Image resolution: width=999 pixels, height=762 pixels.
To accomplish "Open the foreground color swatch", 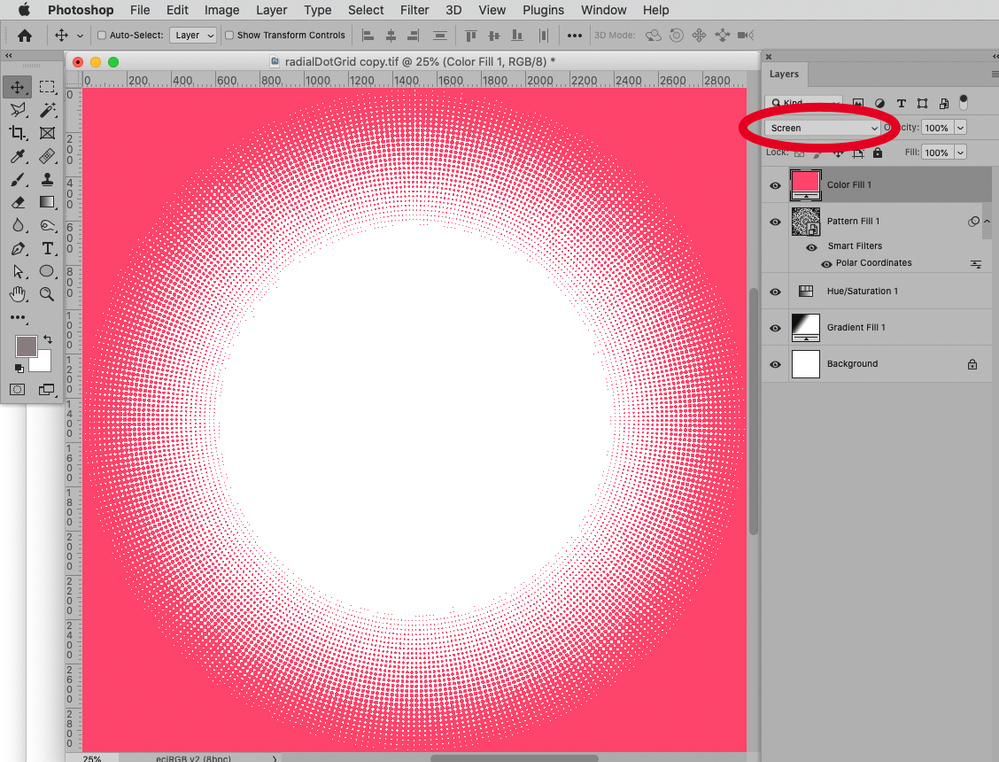I will pos(26,348).
